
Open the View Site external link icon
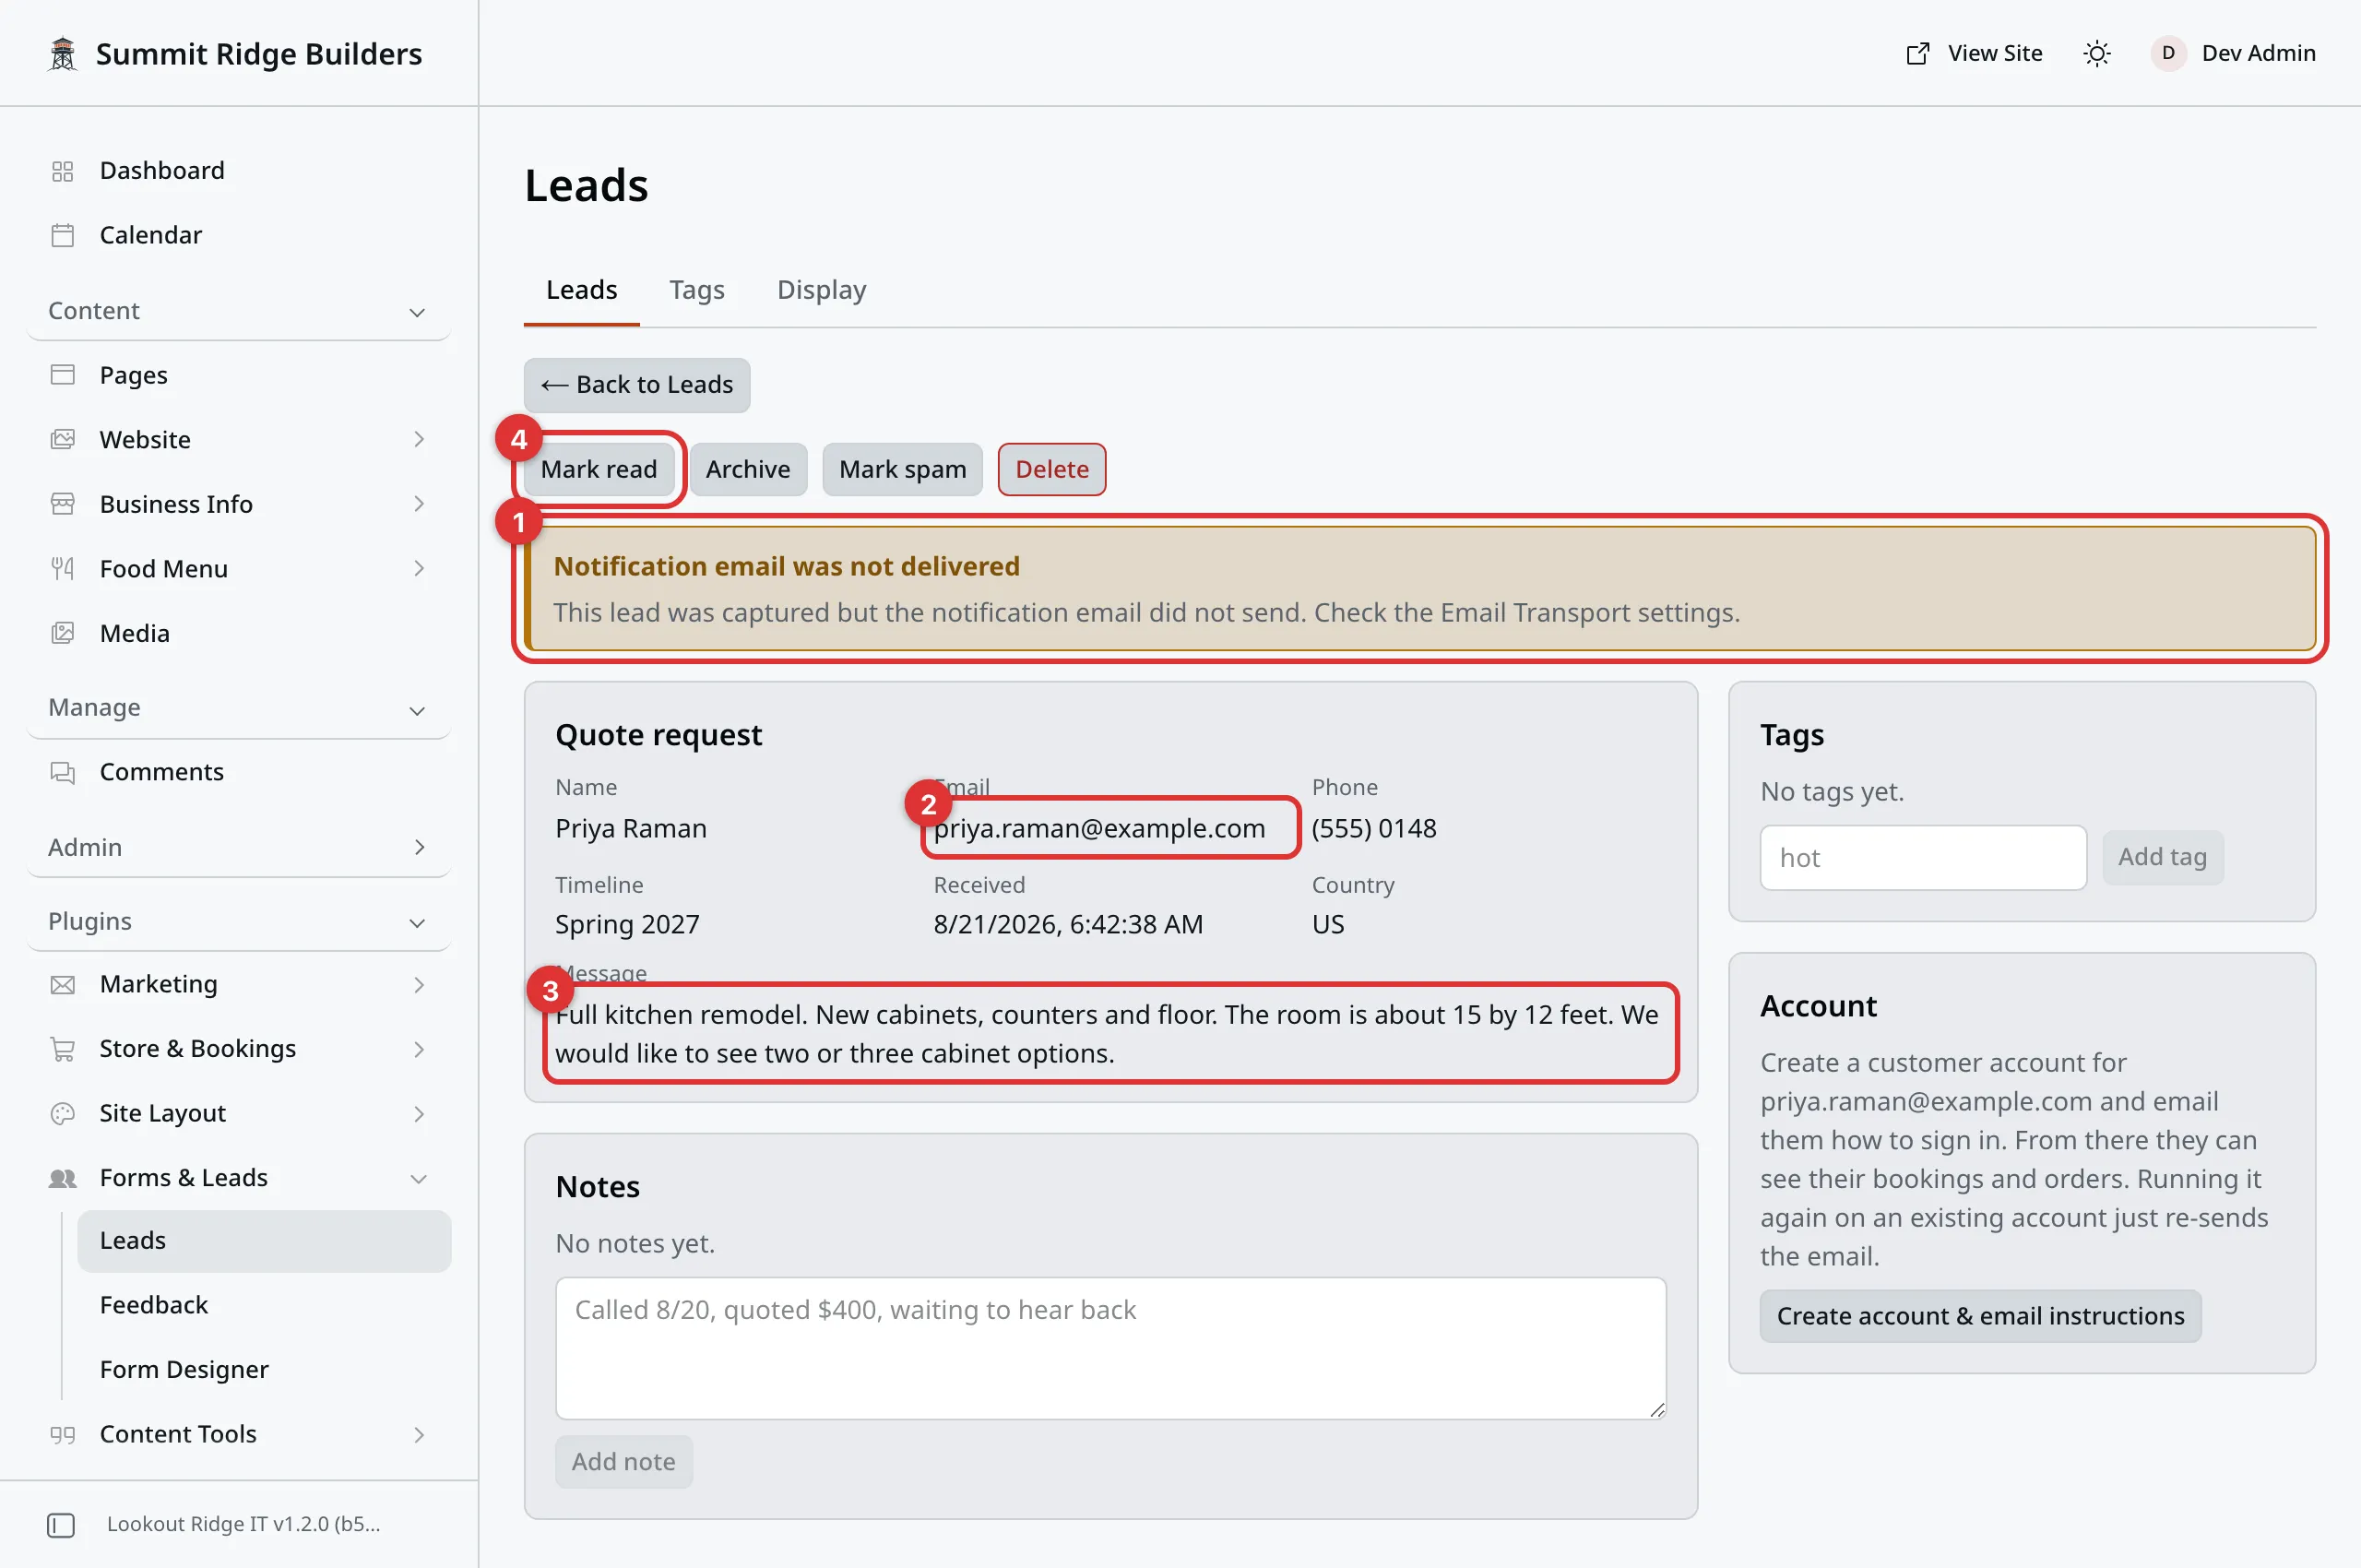coord(1917,53)
